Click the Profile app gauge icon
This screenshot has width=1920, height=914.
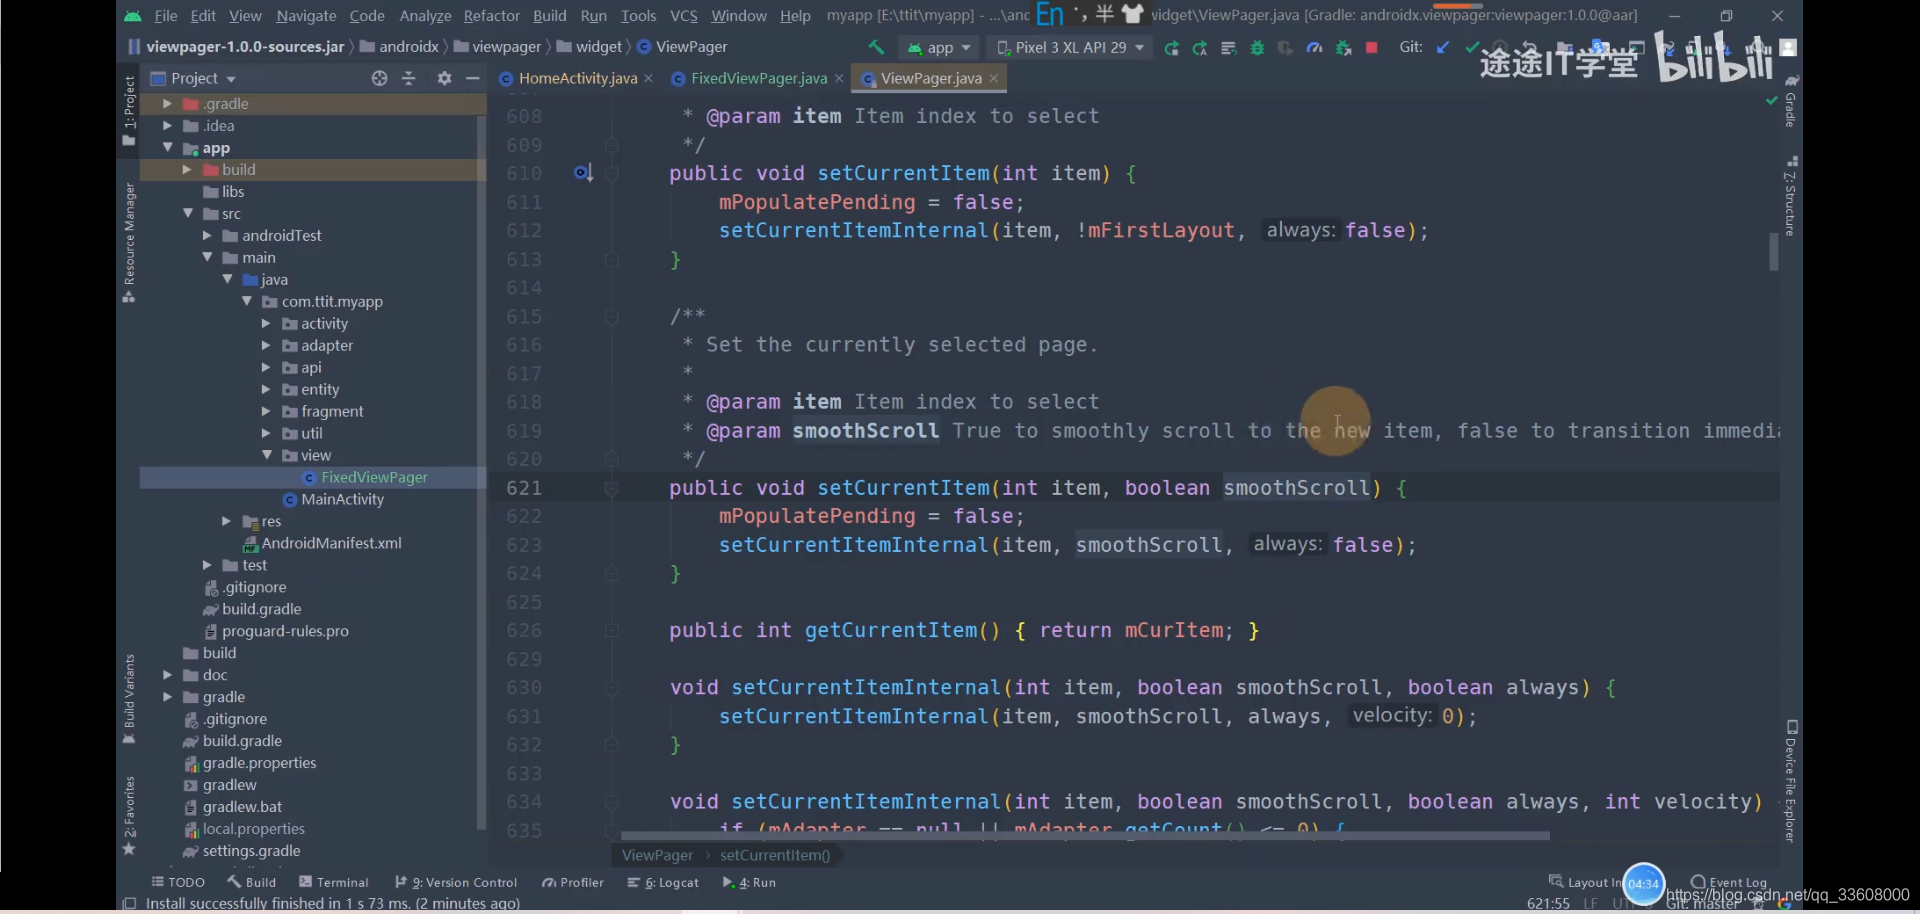[1315, 48]
